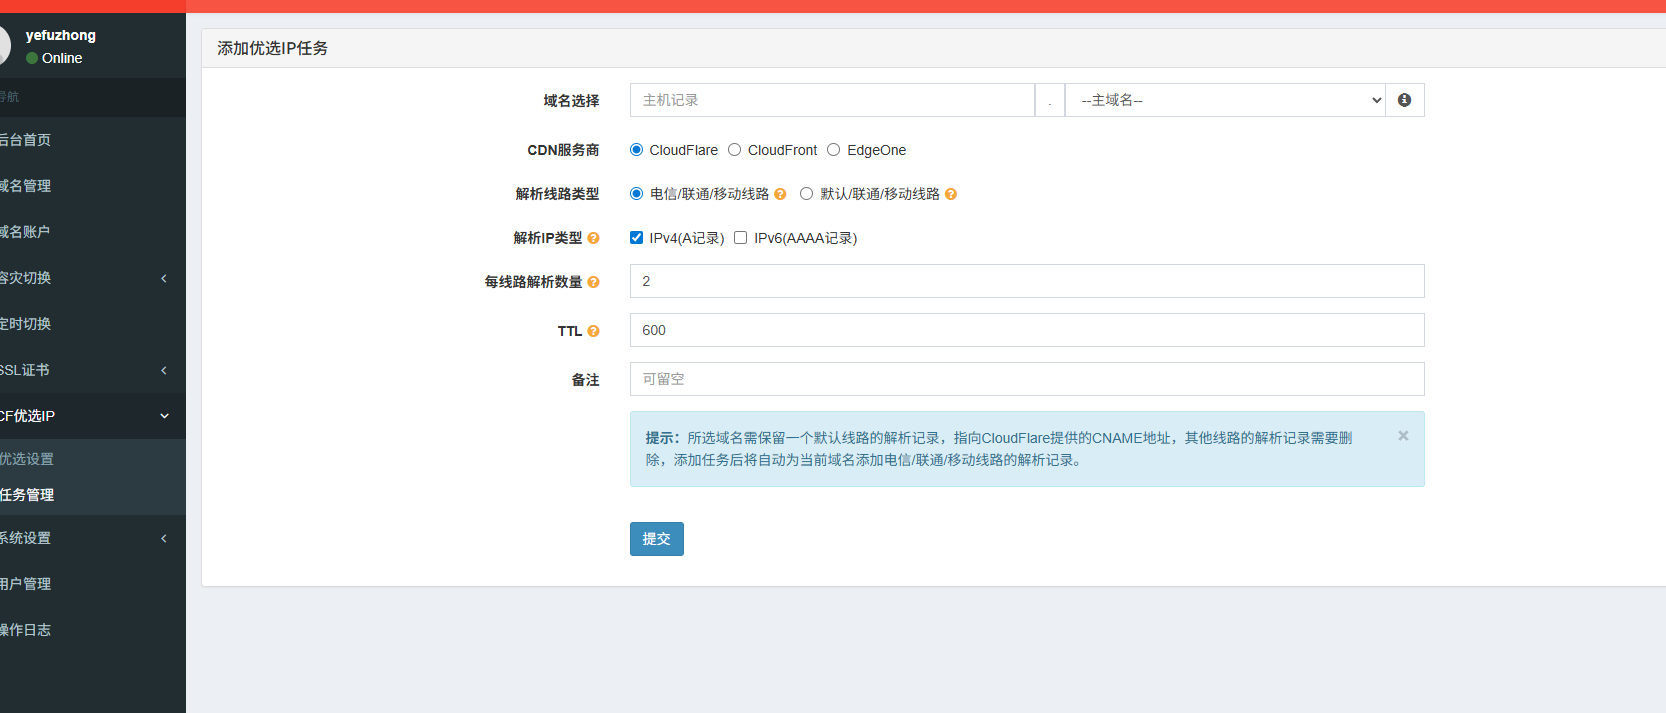Viewport: 1666px width, 713px height.
Task: Select the EdgeOne CDN provider option
Action: (x=833, y=150)
